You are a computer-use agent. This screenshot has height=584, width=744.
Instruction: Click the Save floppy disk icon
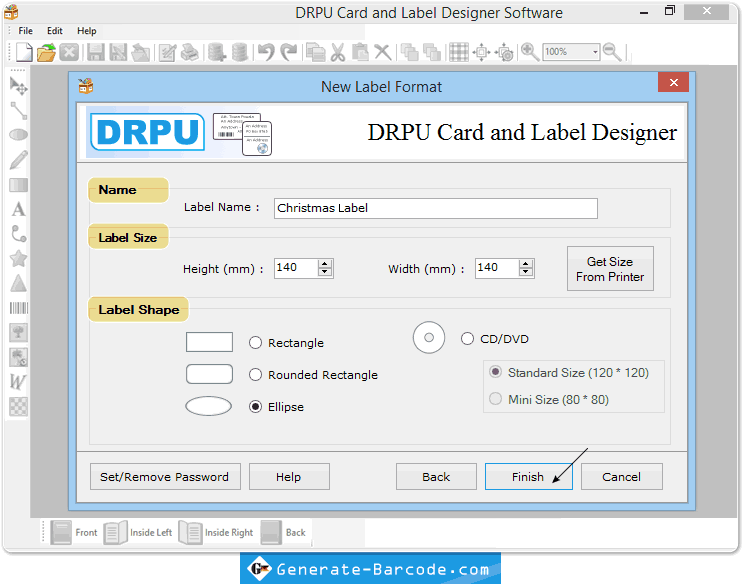point(95,52)
